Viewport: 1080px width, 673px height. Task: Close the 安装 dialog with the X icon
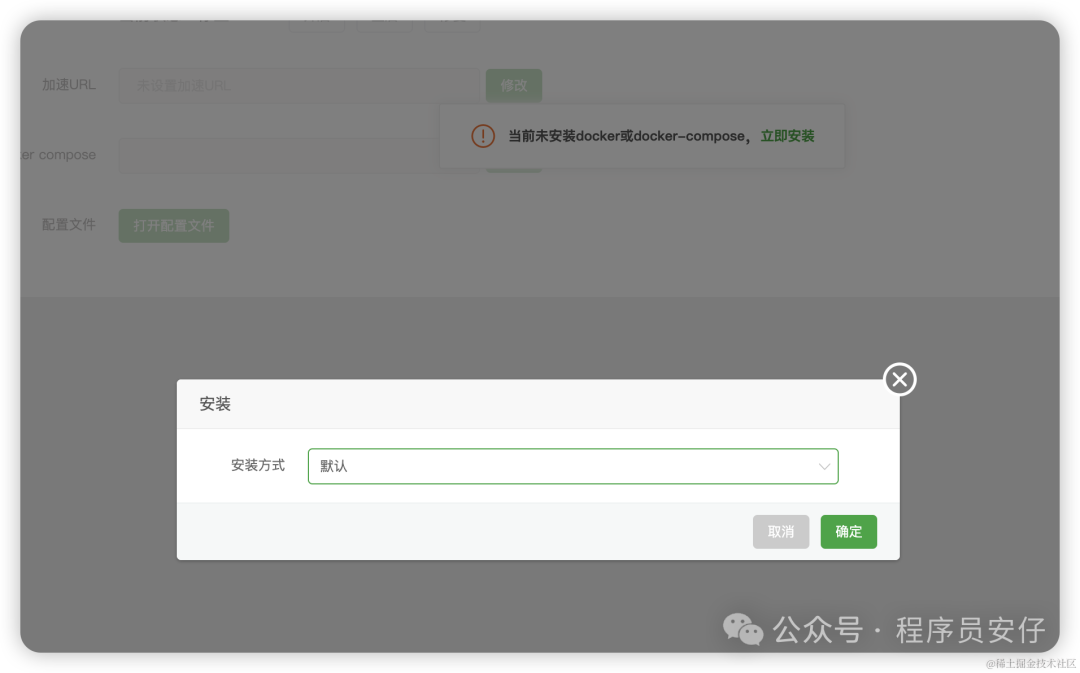[900, 379]
